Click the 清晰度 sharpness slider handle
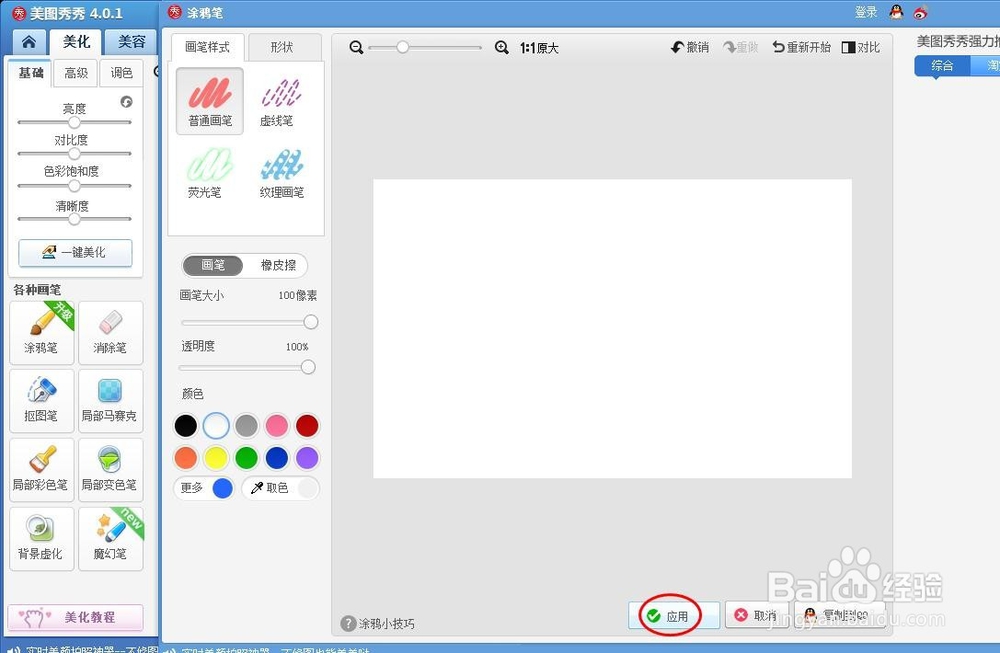Viewport: 1000px width, 653px height. pos(75,219)
